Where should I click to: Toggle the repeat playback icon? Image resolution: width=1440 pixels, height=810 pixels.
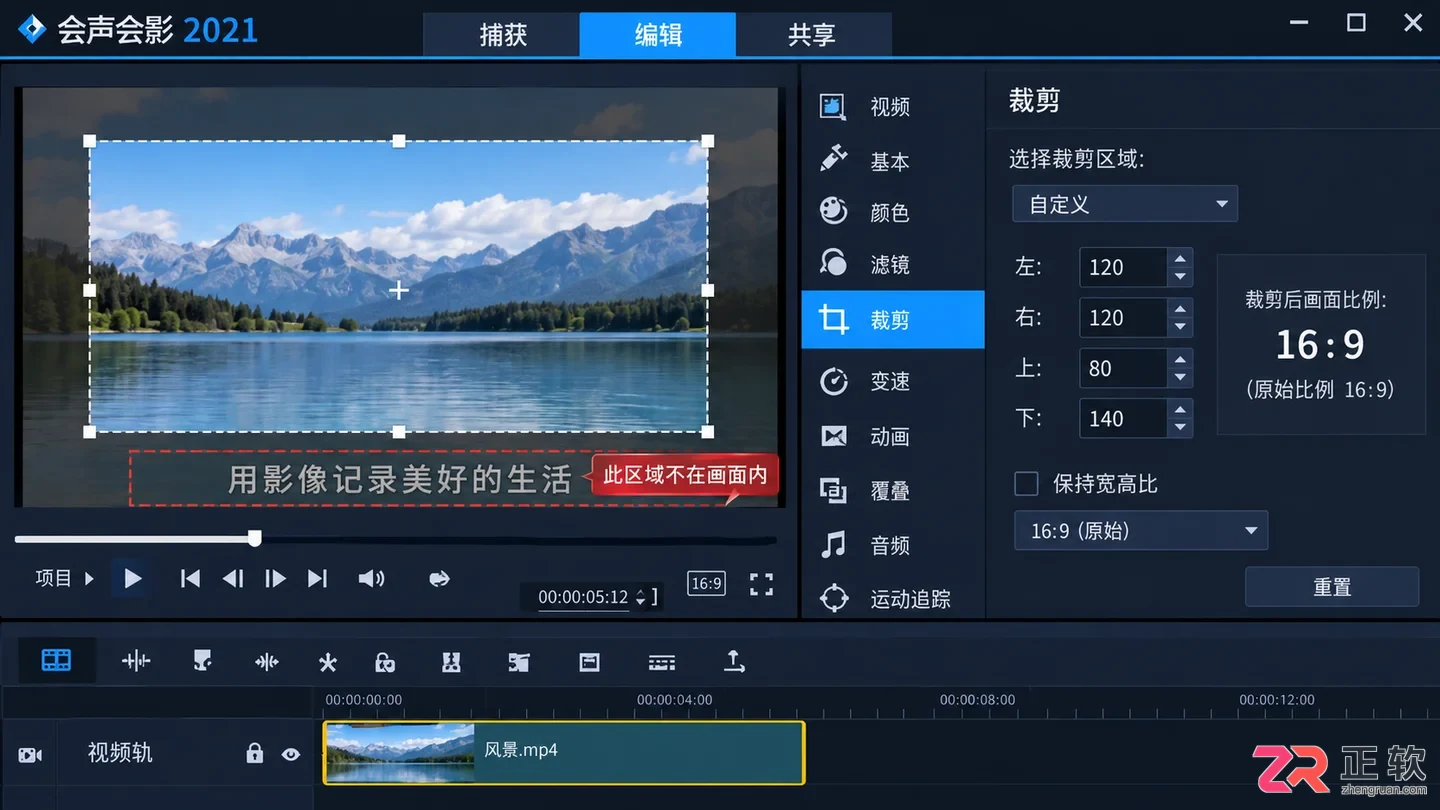pos(439,578)
